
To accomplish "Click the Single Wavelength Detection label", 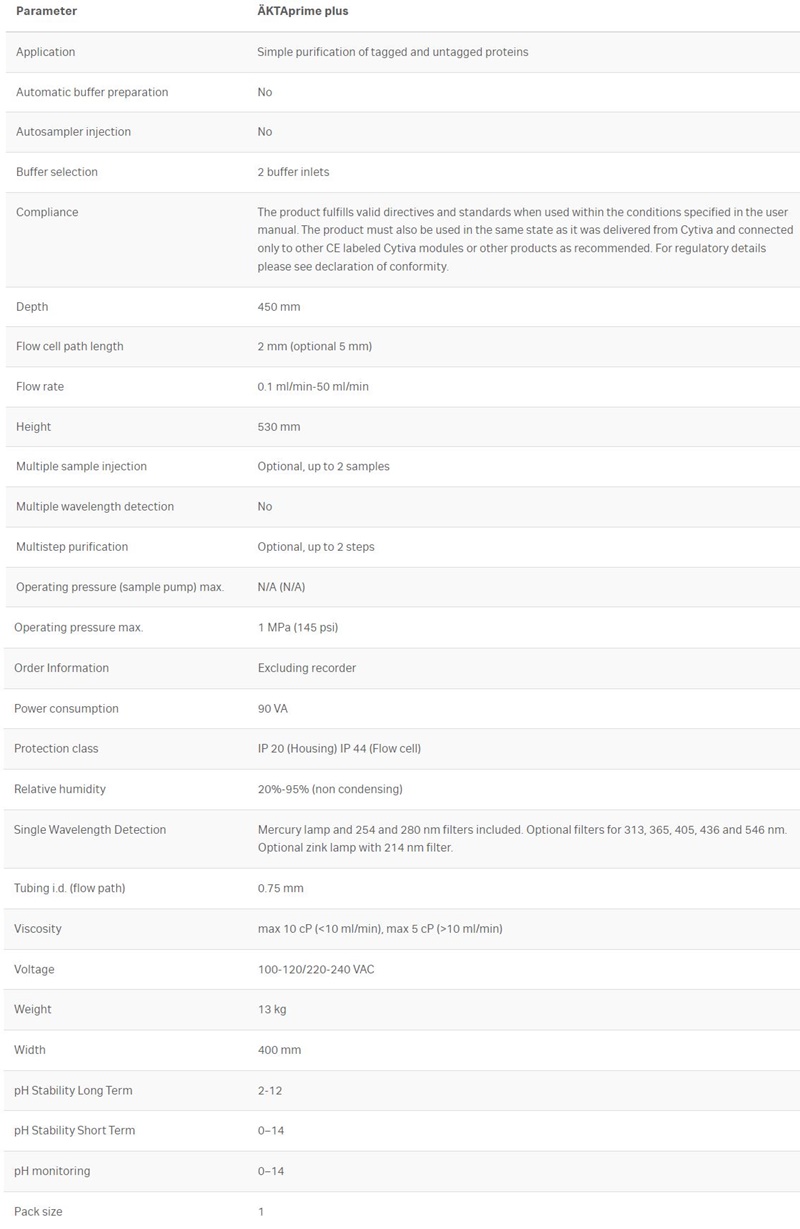I will (90, 830).
